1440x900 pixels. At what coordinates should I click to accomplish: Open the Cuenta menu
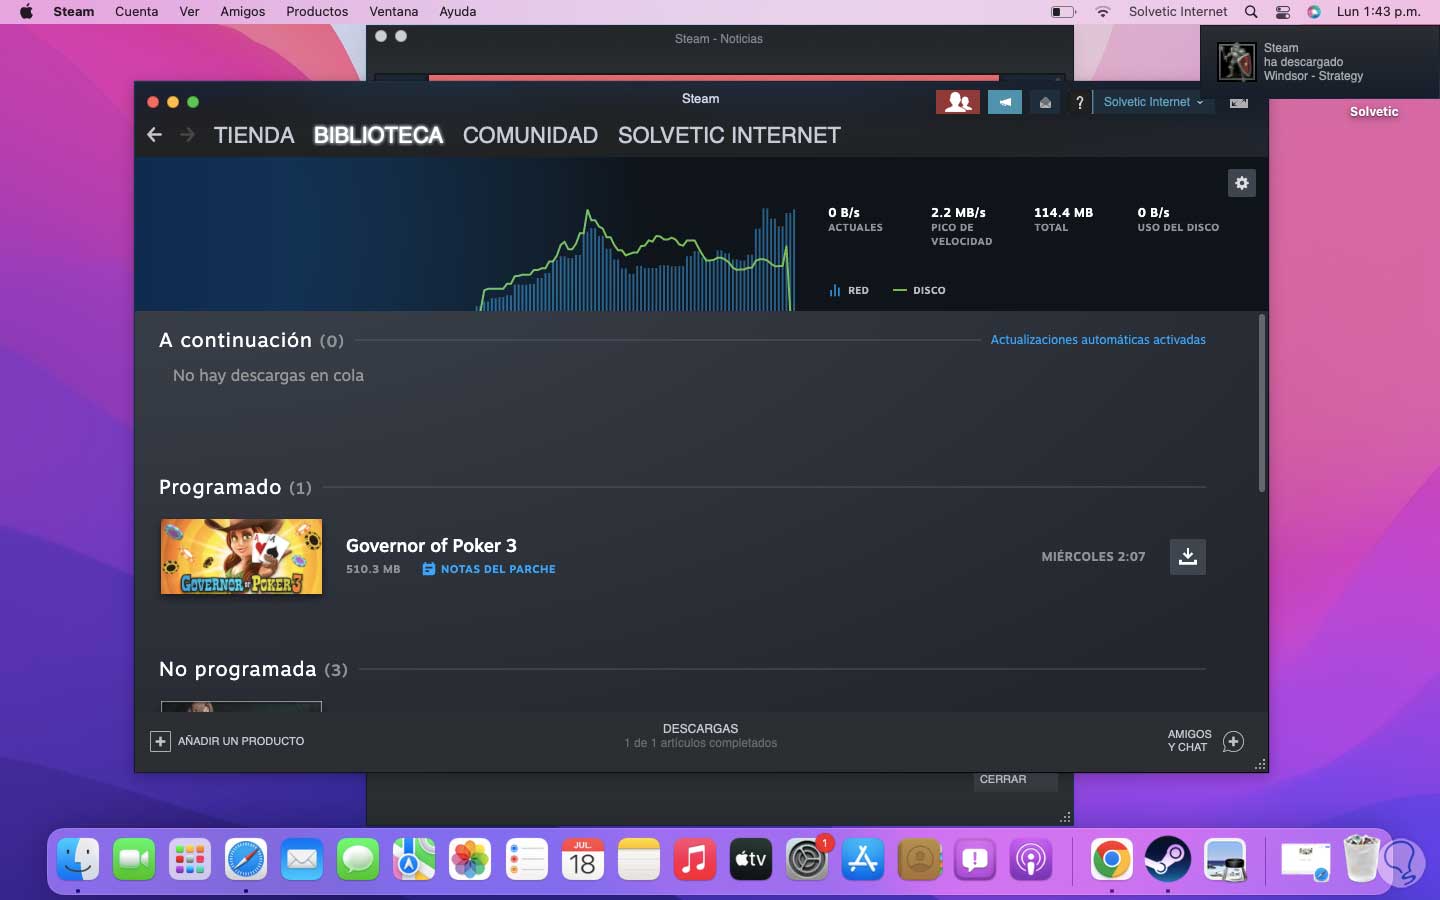136,12
